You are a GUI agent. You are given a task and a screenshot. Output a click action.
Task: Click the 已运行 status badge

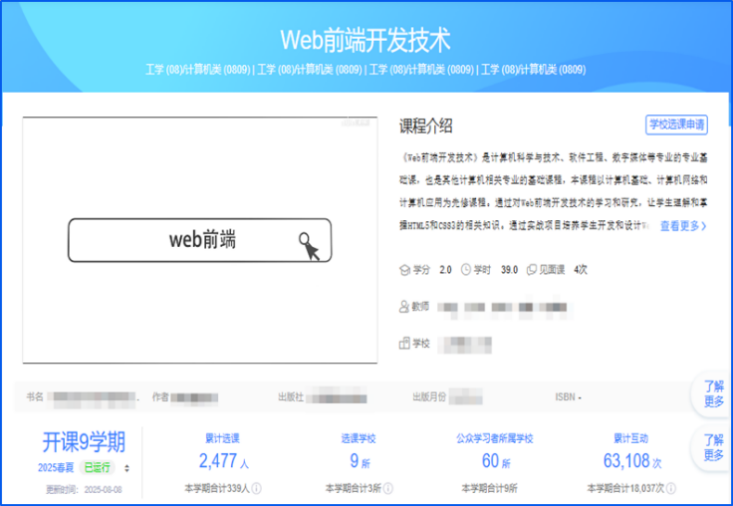(100, 468)
